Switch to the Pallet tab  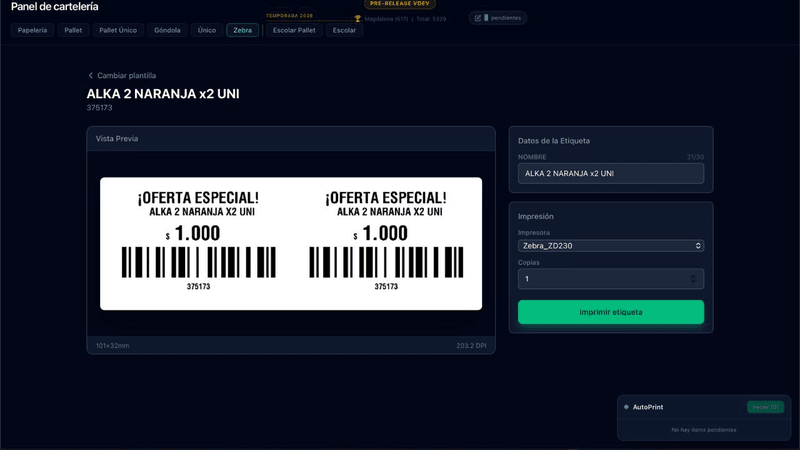(73, 30)
